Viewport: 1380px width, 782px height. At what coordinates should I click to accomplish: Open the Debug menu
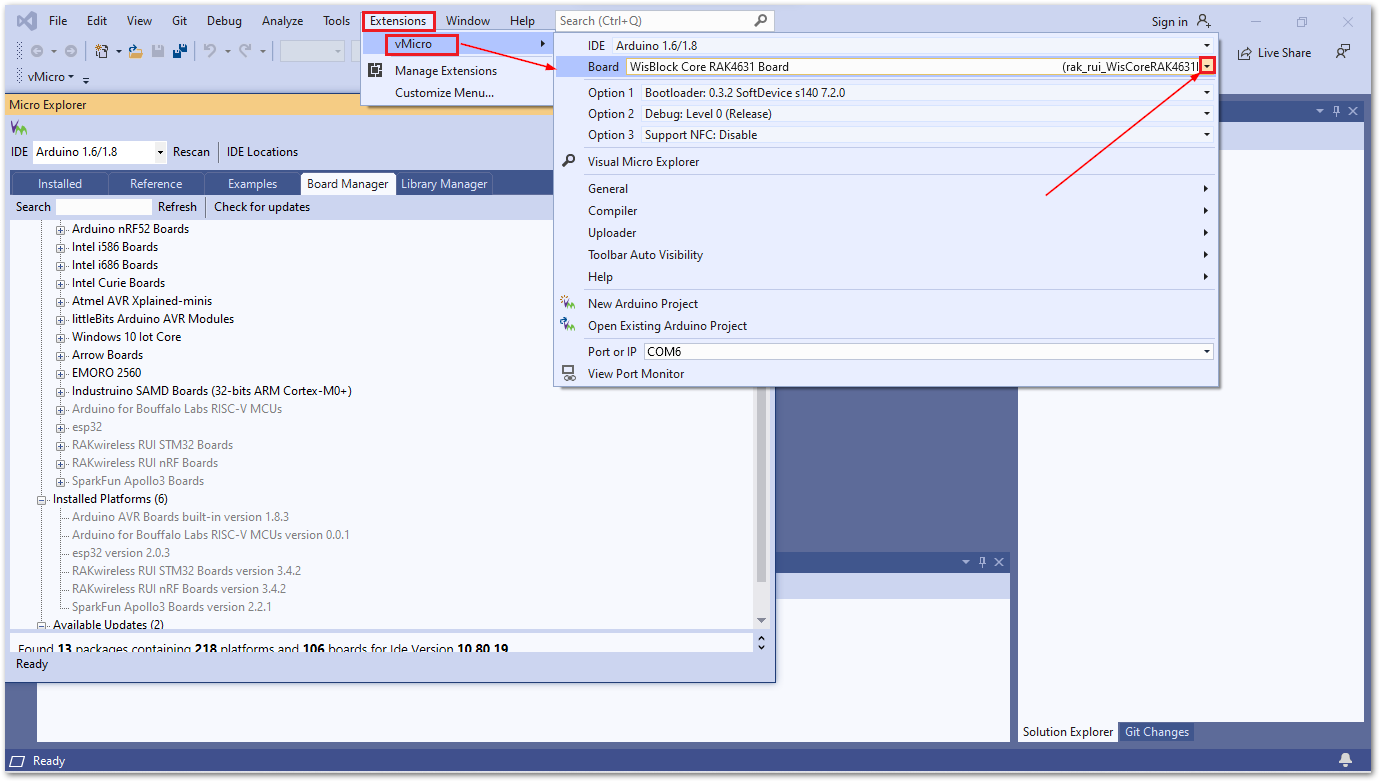click(x=224, y=21)
